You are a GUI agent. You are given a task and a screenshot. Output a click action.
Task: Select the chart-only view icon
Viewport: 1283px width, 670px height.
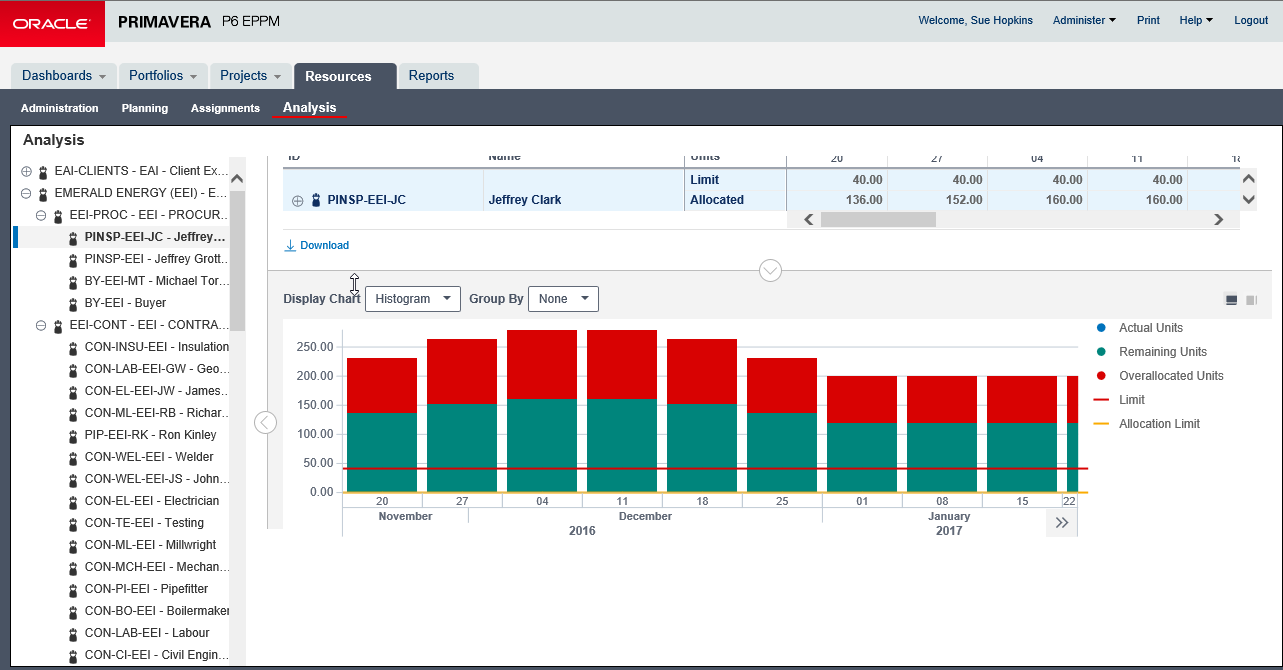(1252, 298)
